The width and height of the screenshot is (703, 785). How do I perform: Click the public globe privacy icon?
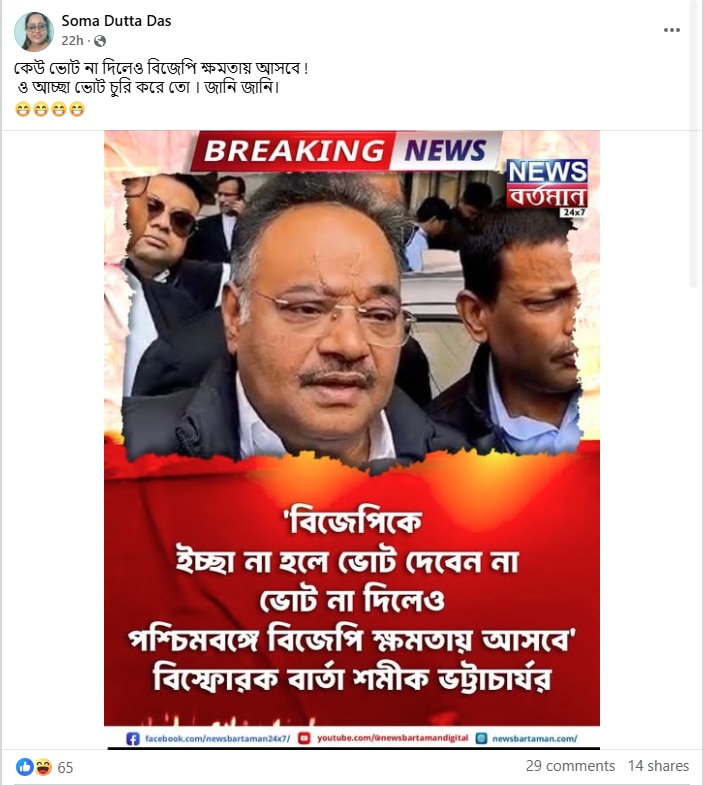100,41
